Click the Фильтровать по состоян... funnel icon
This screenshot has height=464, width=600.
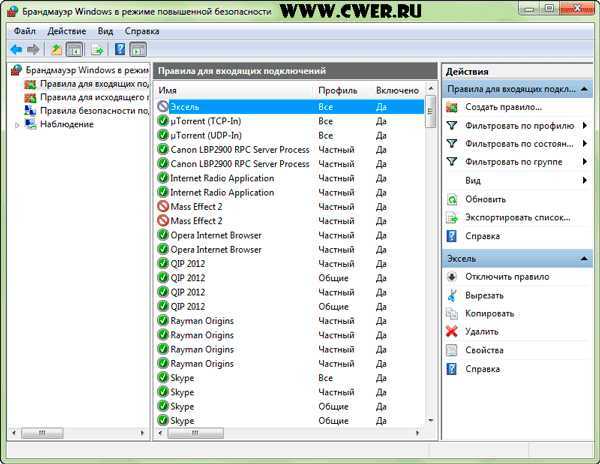(x=452, y=143)
